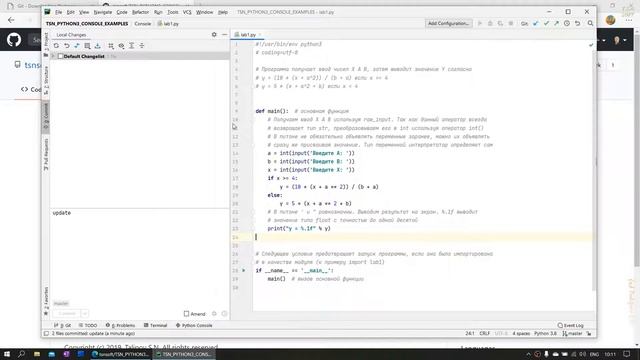The image size is (640, 360).
Task: Tick the Default Changelist checkbox
Action: [x=60, y=56]
